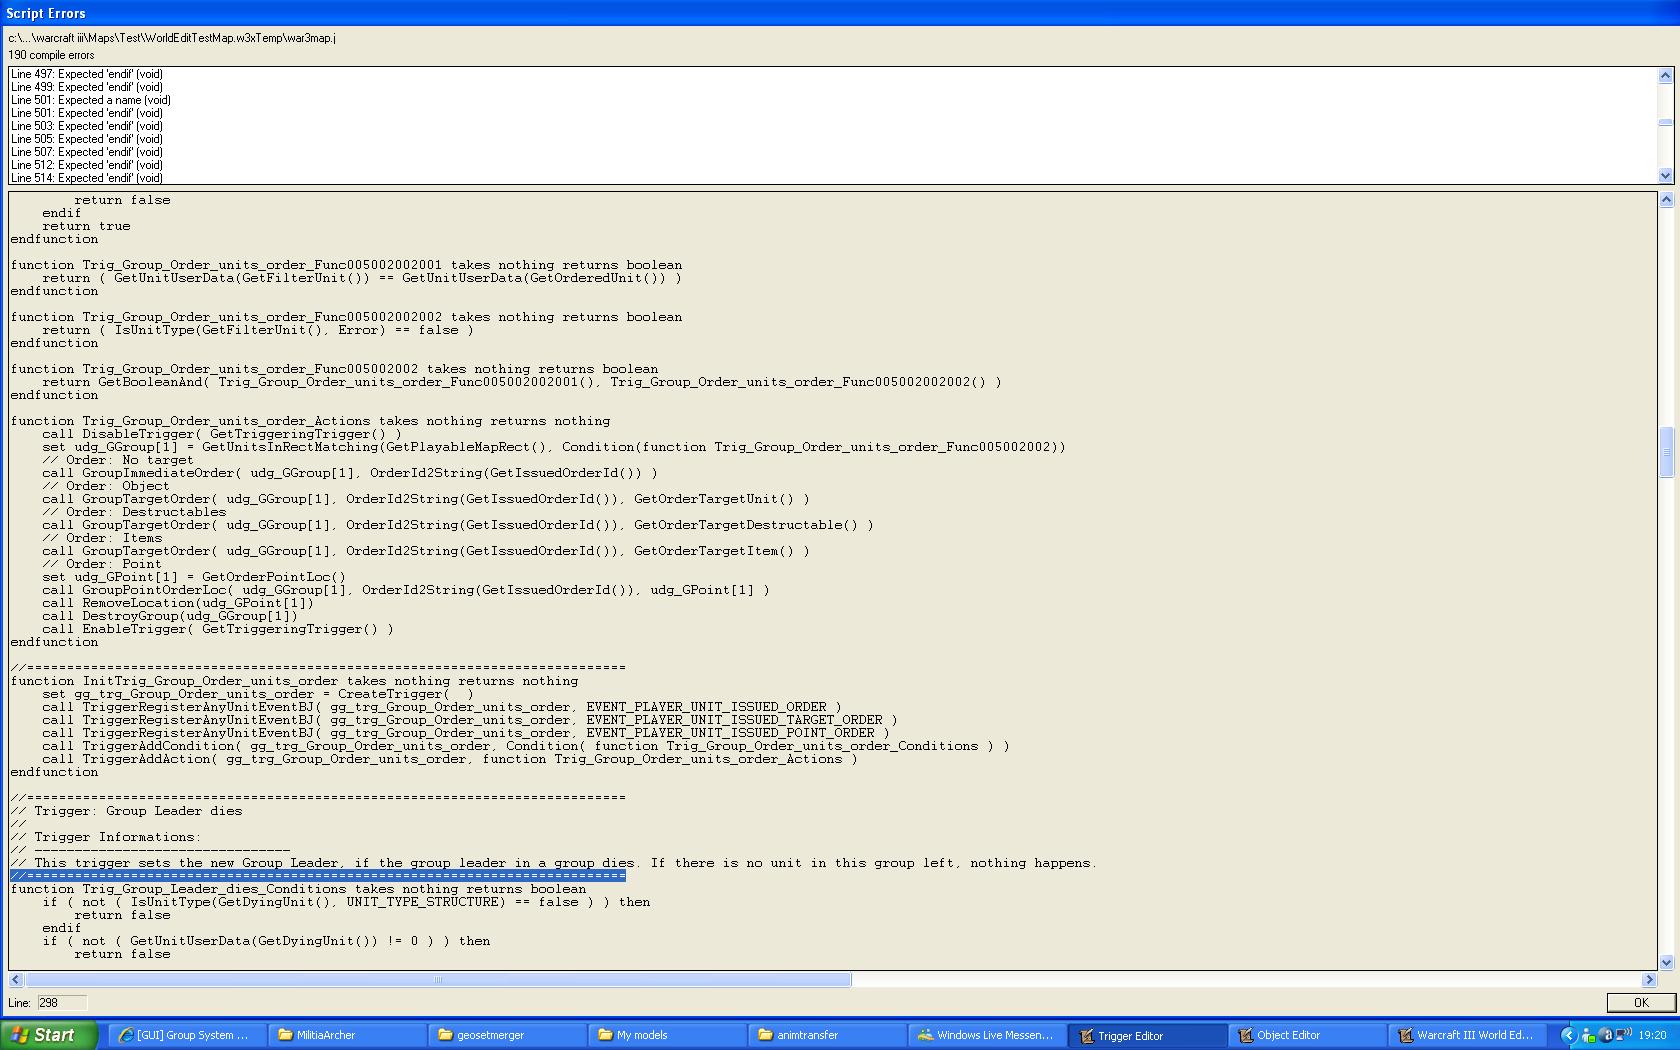Screen dimensions: 1680x1050
Task: Click the "190 compile errors" label
Action: (x=51, y=55)
